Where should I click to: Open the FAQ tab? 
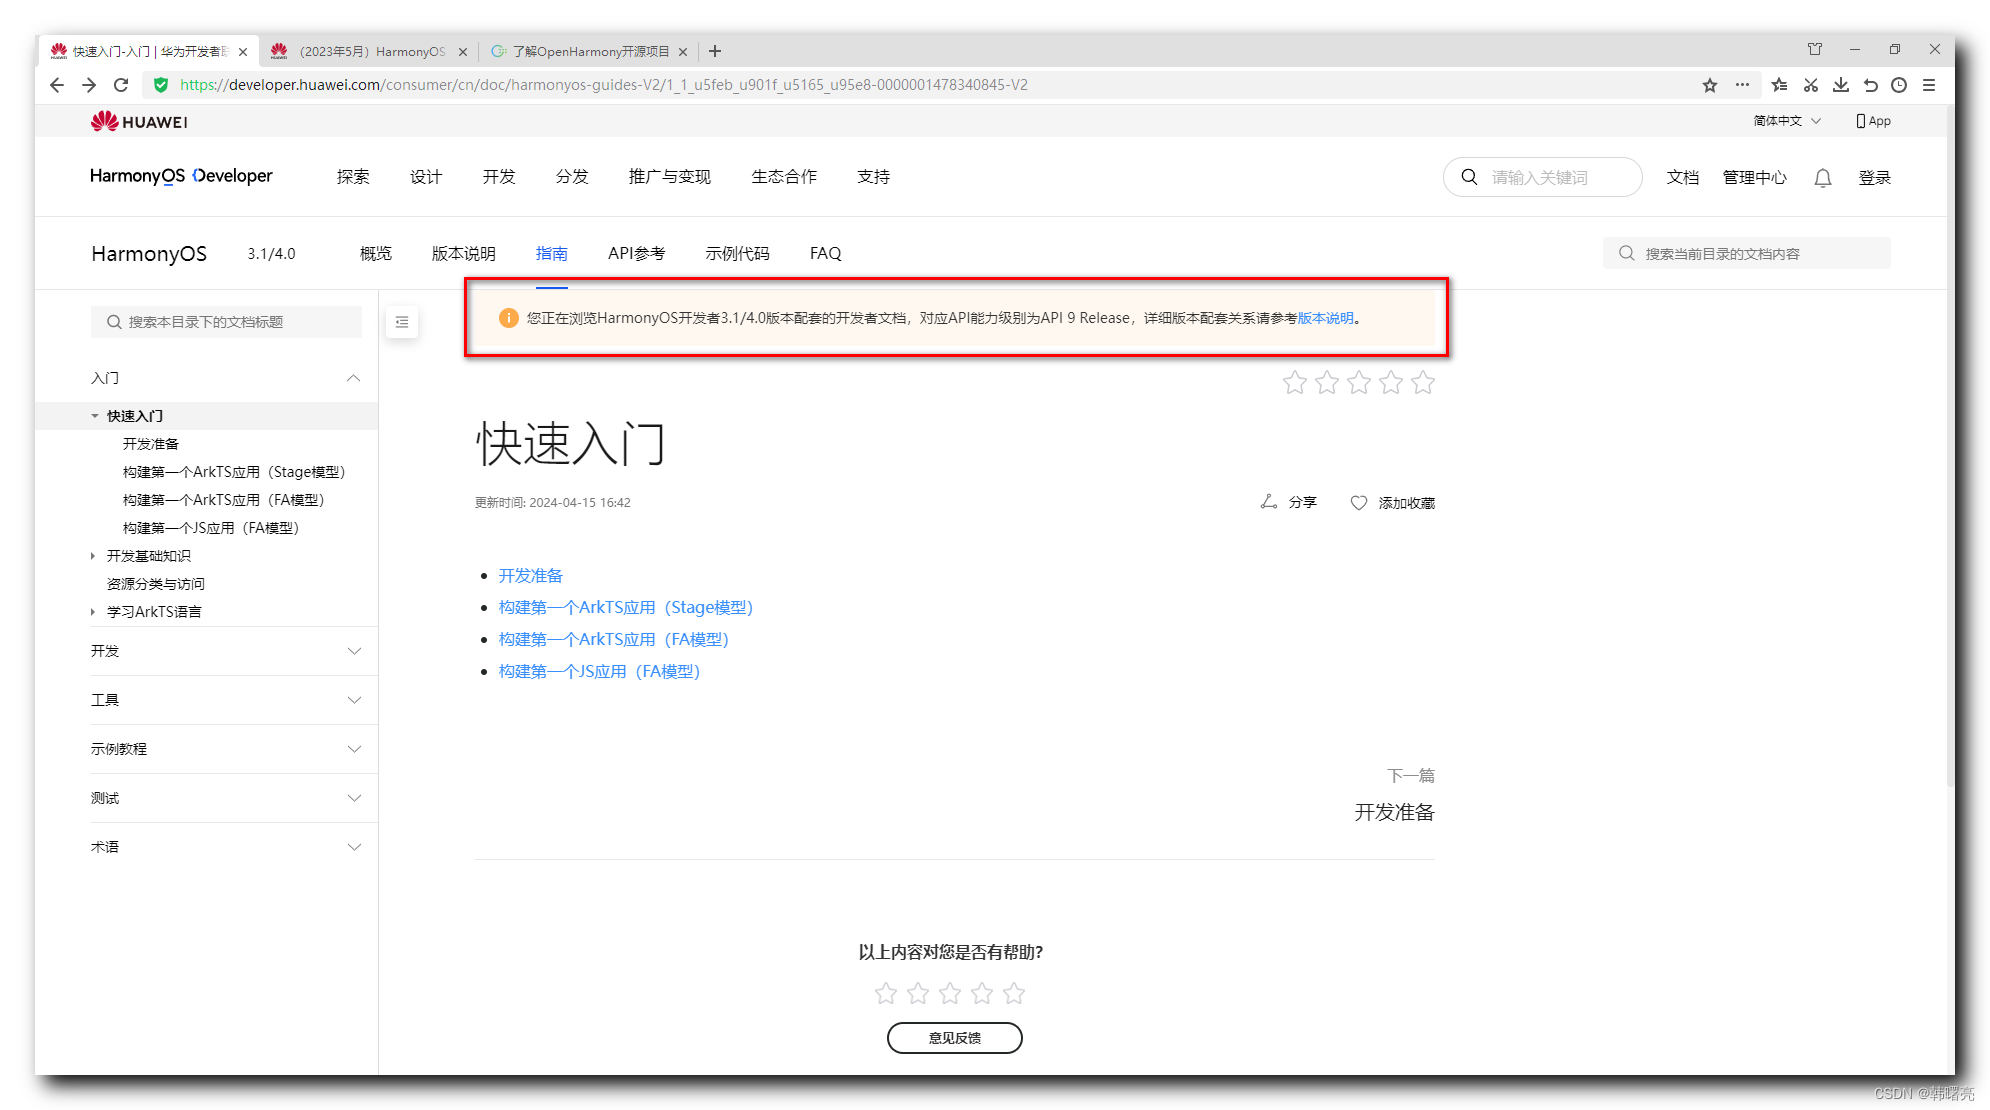(826, 254)
